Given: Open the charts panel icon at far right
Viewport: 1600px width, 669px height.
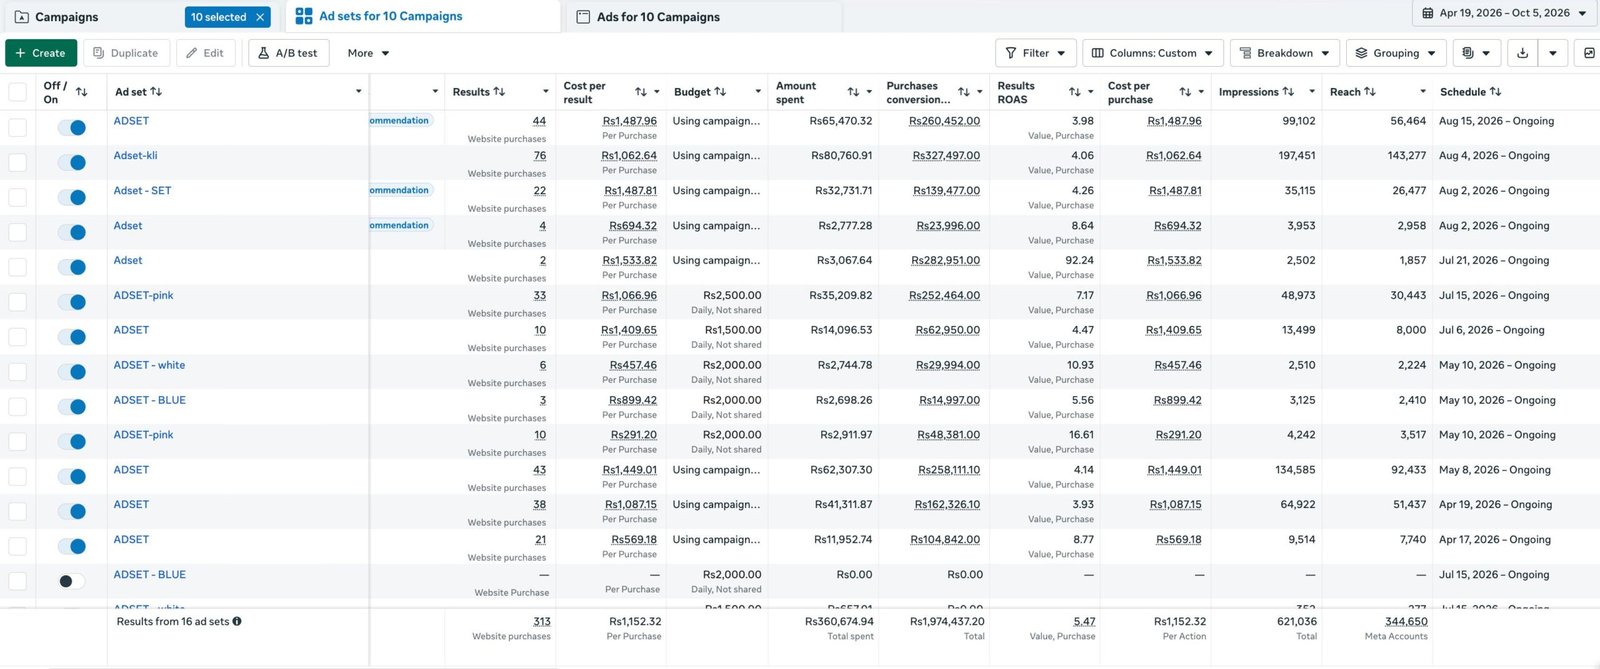Looking at the screenshot, I should coord(1589,53).
